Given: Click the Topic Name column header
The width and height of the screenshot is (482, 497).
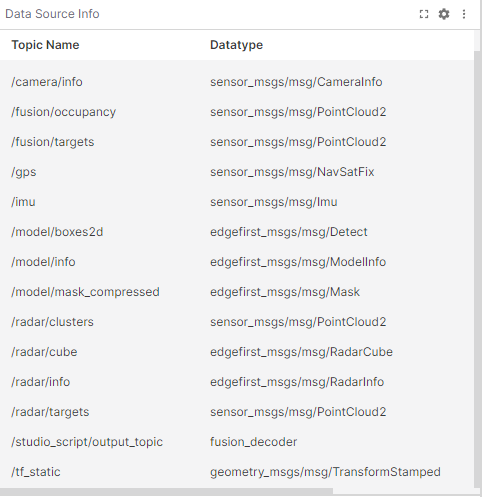Looking at the screenshot, I should pyautogui.click(x=45, y=45).
